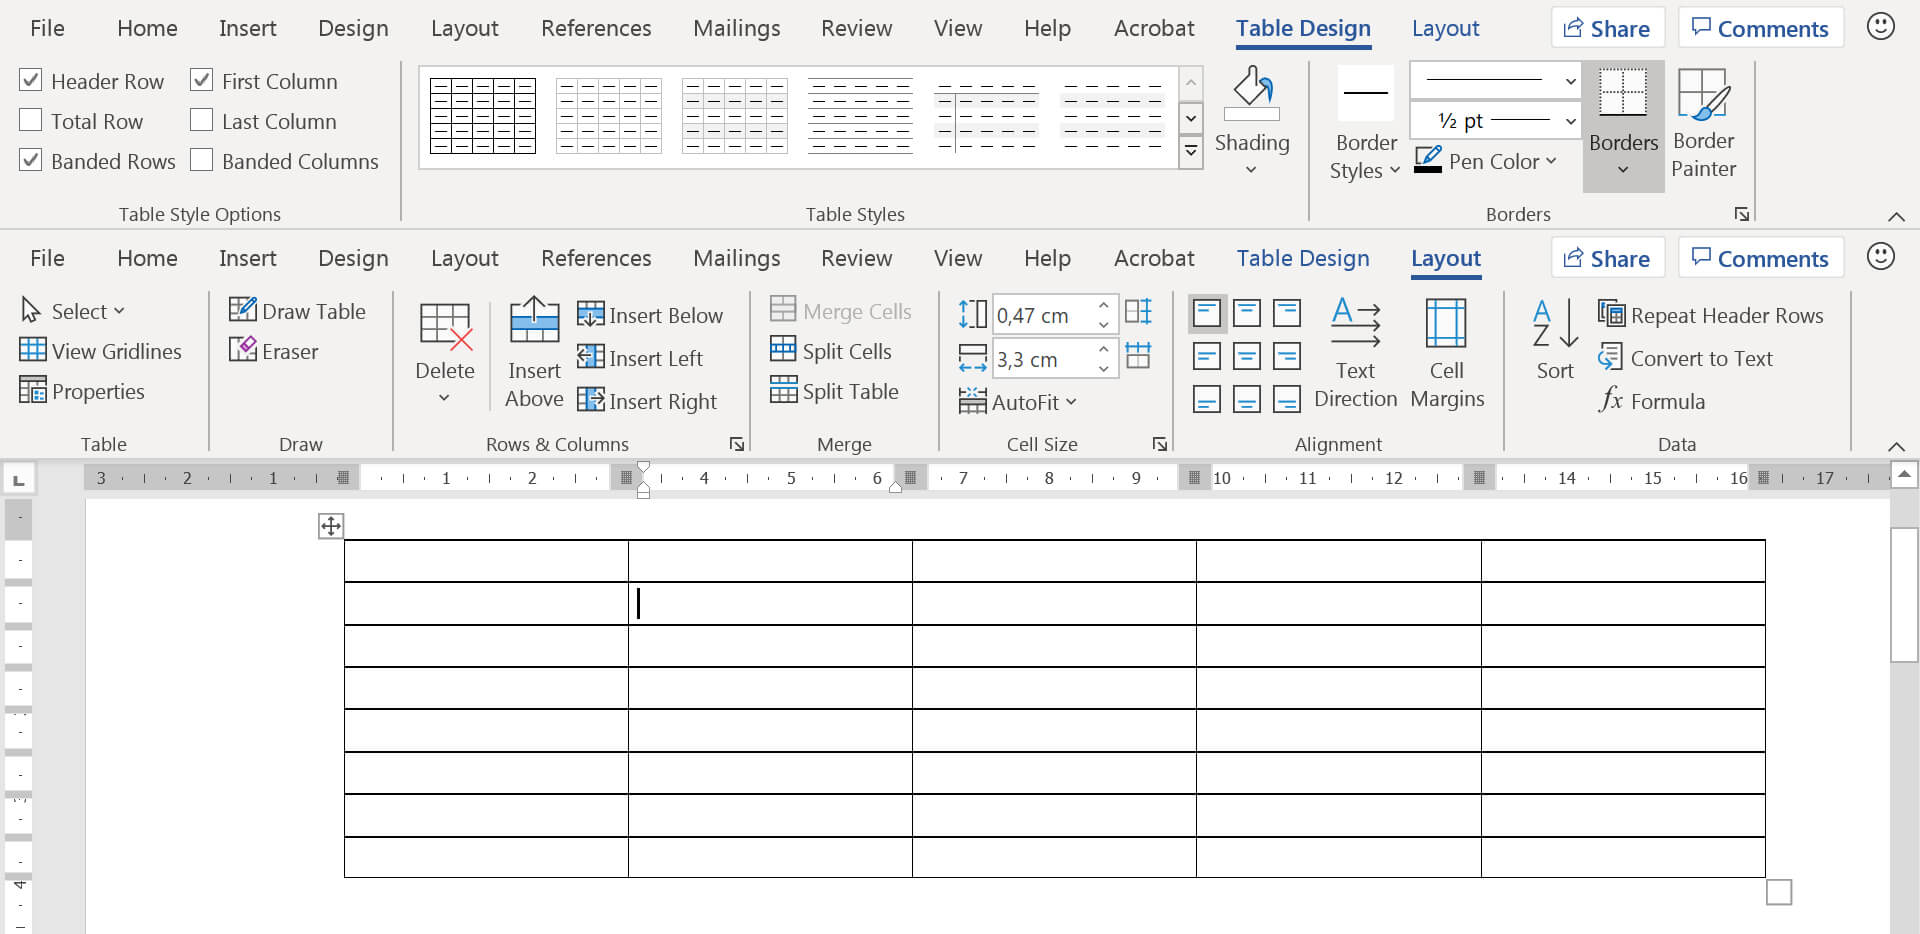This screenshot has height=934, width=1920.
Task: Select Align Top Center alignment
Action: [1247, 313]
